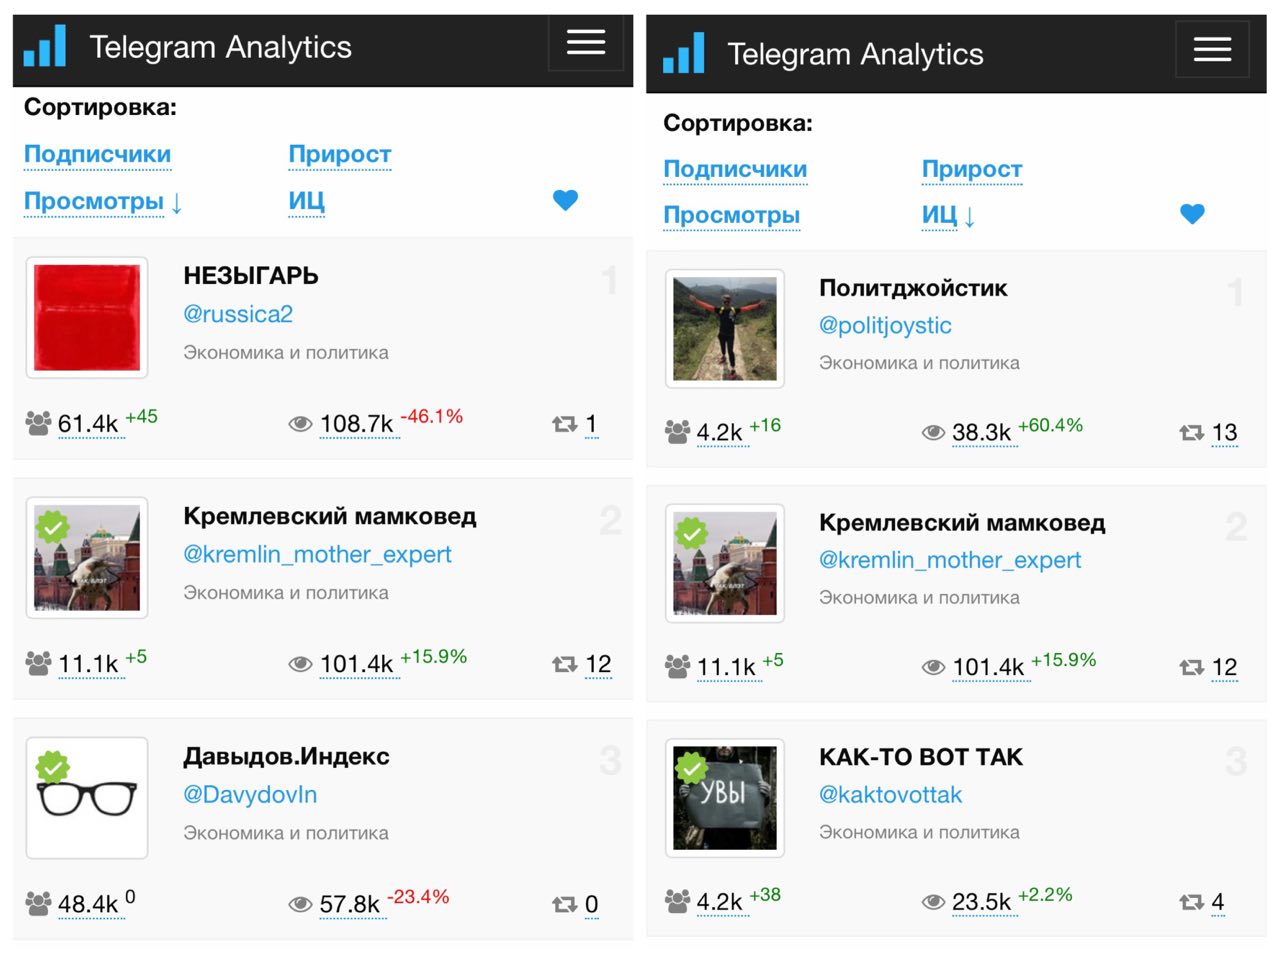The image size is (1280, 960).
Task: Sort by ИЦ in left panel
Action: [x=306, y=201]
